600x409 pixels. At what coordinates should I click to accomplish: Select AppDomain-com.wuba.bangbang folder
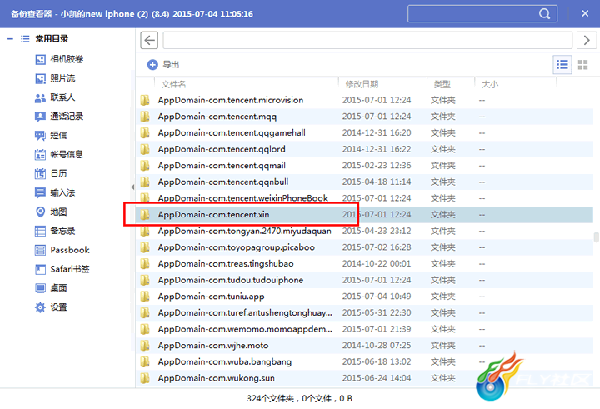[x=225, y=362]
